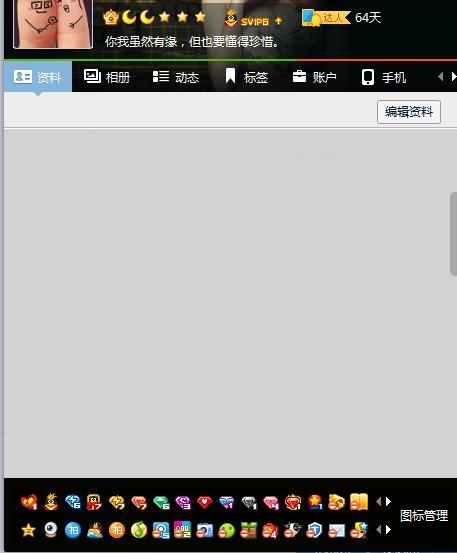Open the 标签 tags tab
457x553 pixels.
pos(246,77)
